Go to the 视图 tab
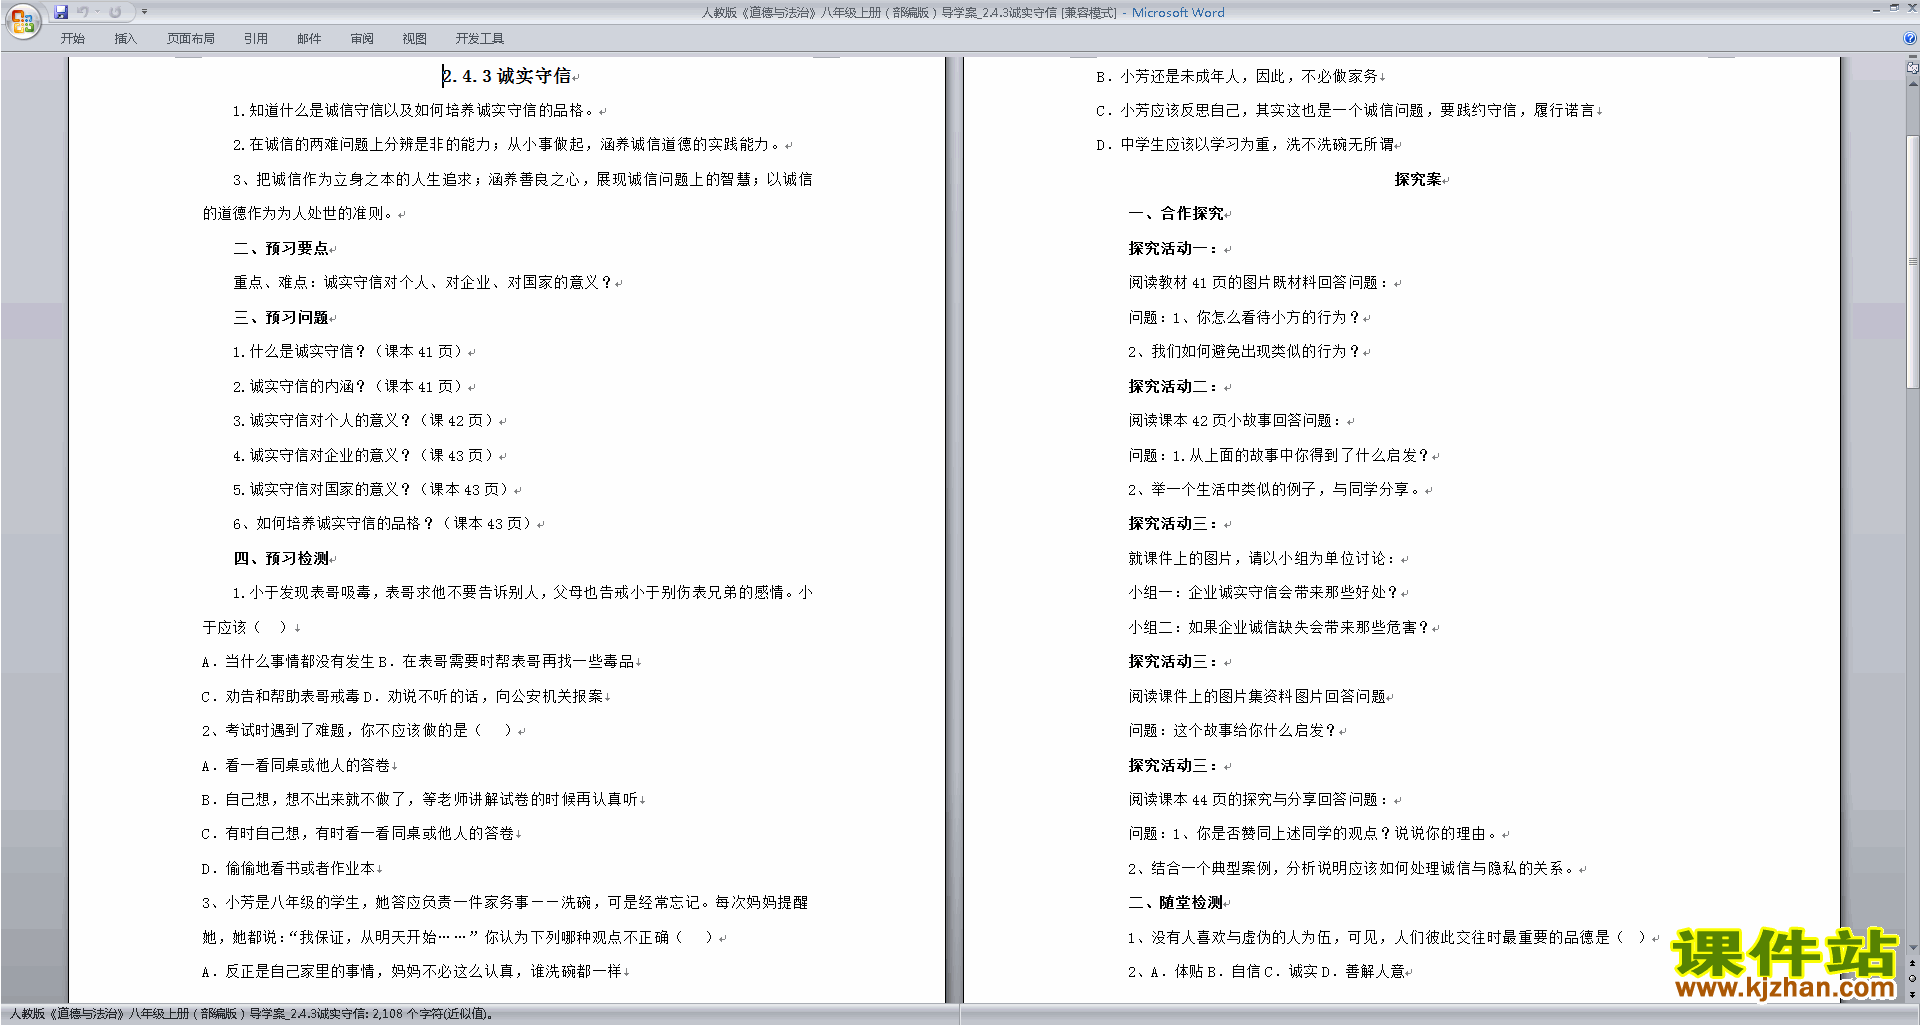Image resolution: width=1920 pixels, height=1025 pixels. point(415,39)
